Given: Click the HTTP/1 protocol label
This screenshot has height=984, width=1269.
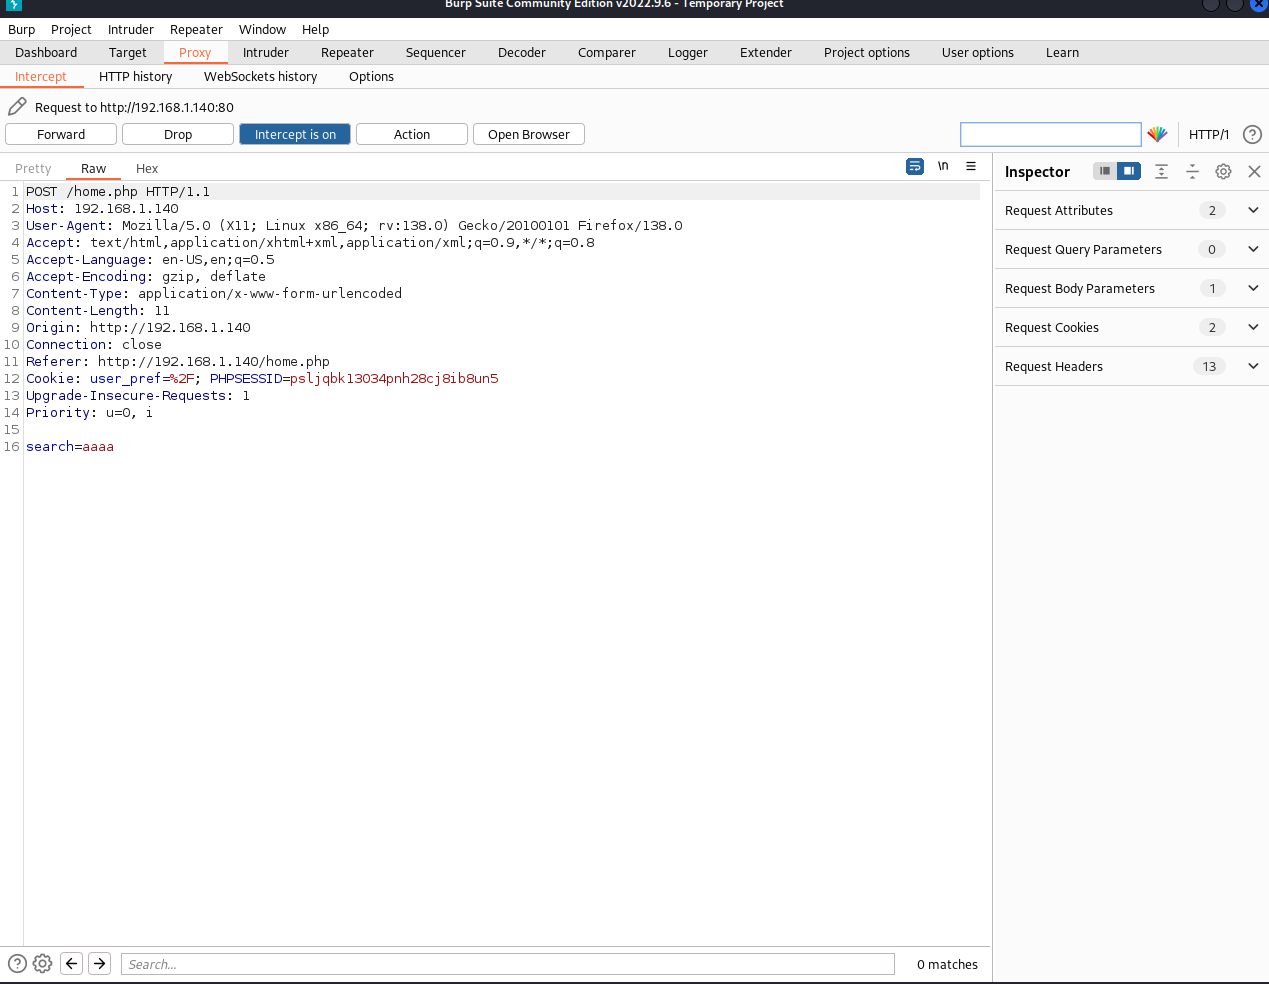Looking at the screenshot, I should 1209,134.
